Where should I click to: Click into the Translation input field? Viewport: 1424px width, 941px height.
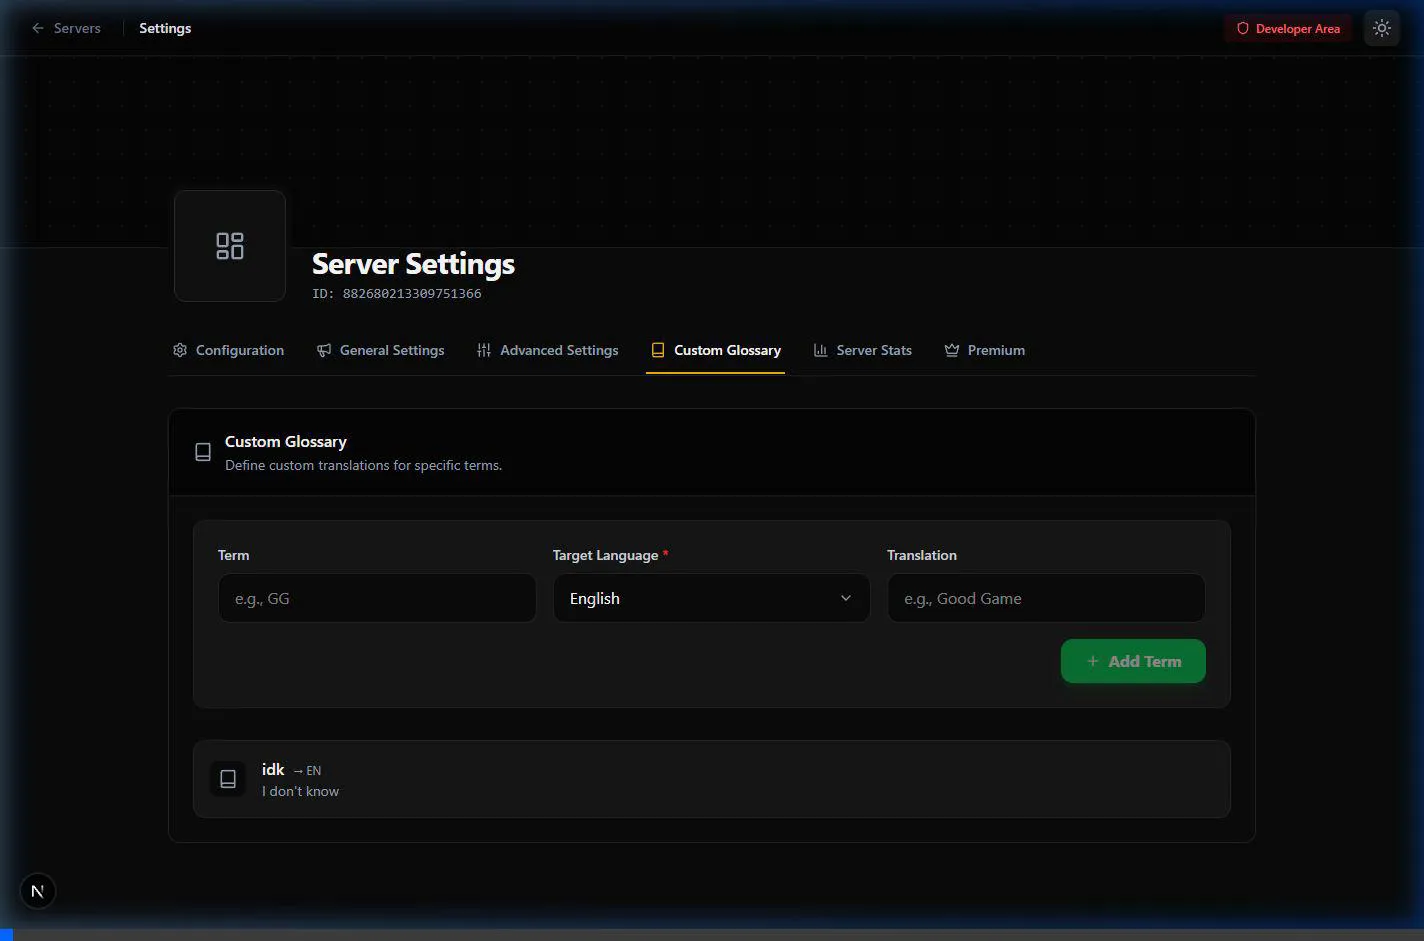point(1046,598)
